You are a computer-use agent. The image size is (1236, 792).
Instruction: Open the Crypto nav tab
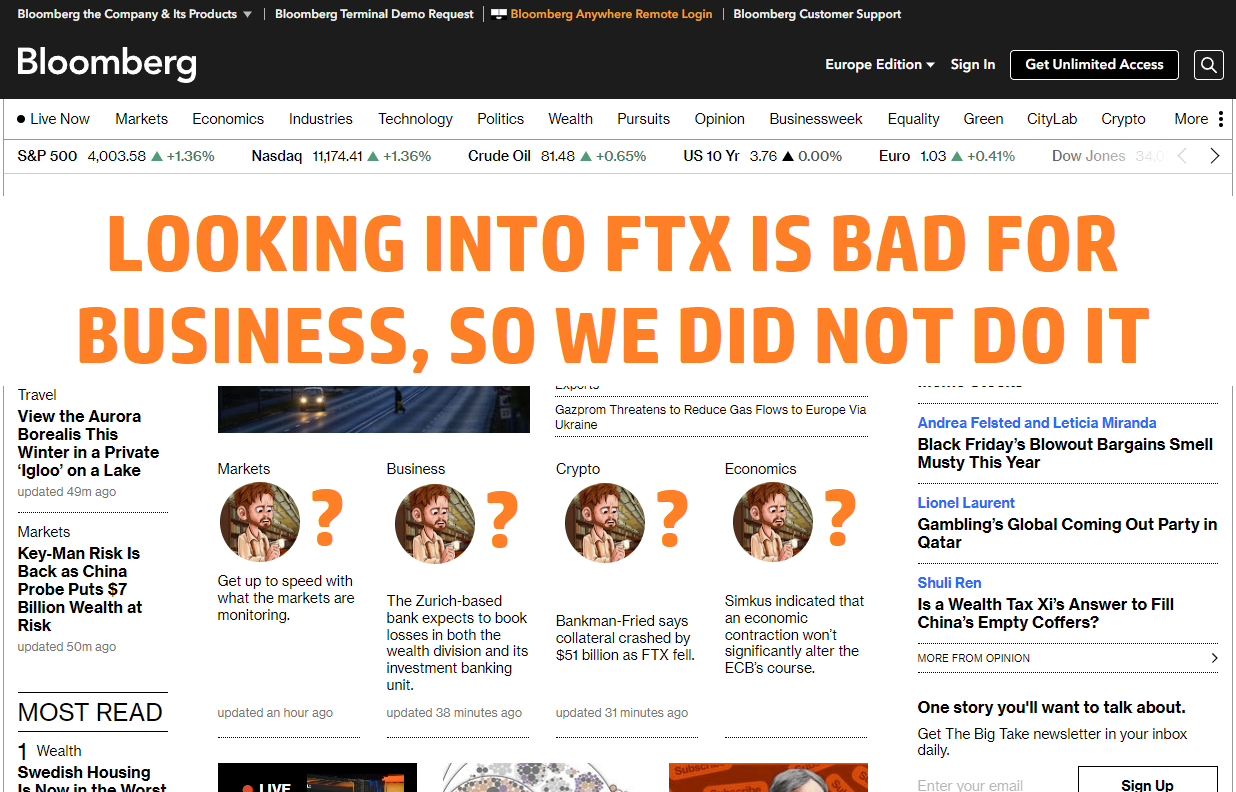point(1123,119)
